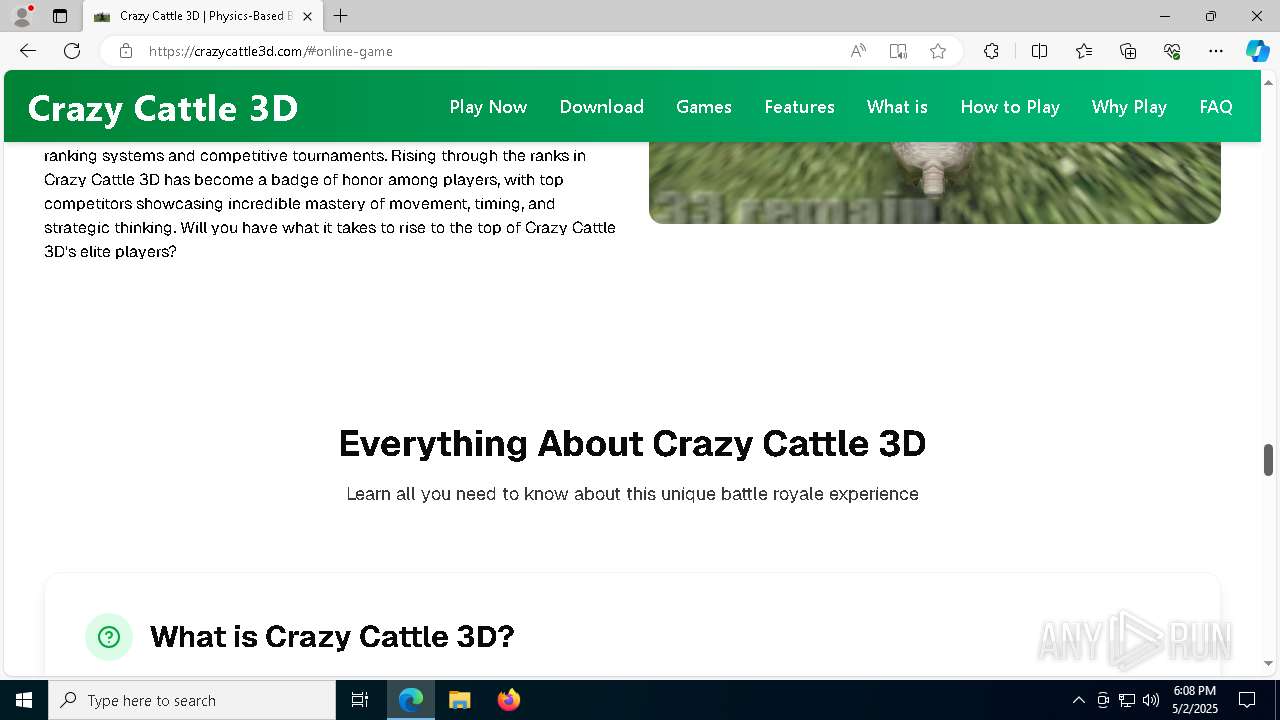Viewport: 1280px width, 720px height.
Task: Open What is nav link
Action: (x=897, y=107)
